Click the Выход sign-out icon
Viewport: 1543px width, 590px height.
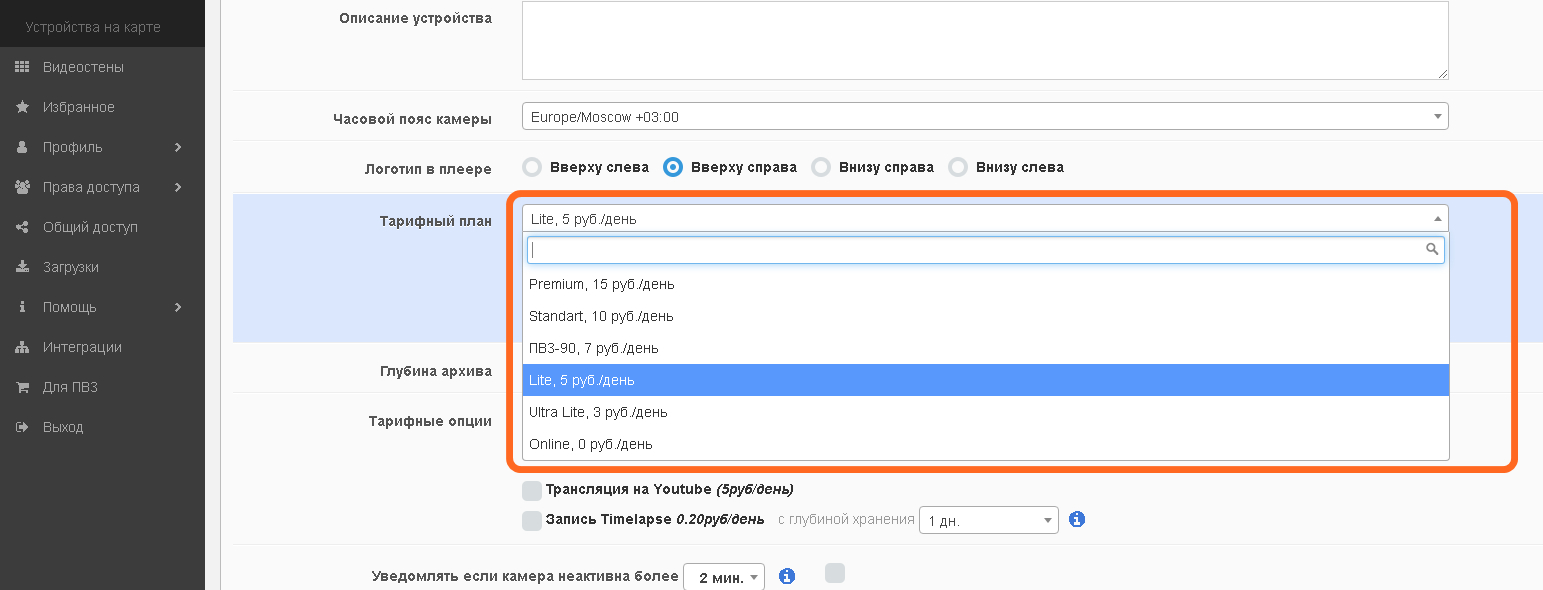coord(22,427)
